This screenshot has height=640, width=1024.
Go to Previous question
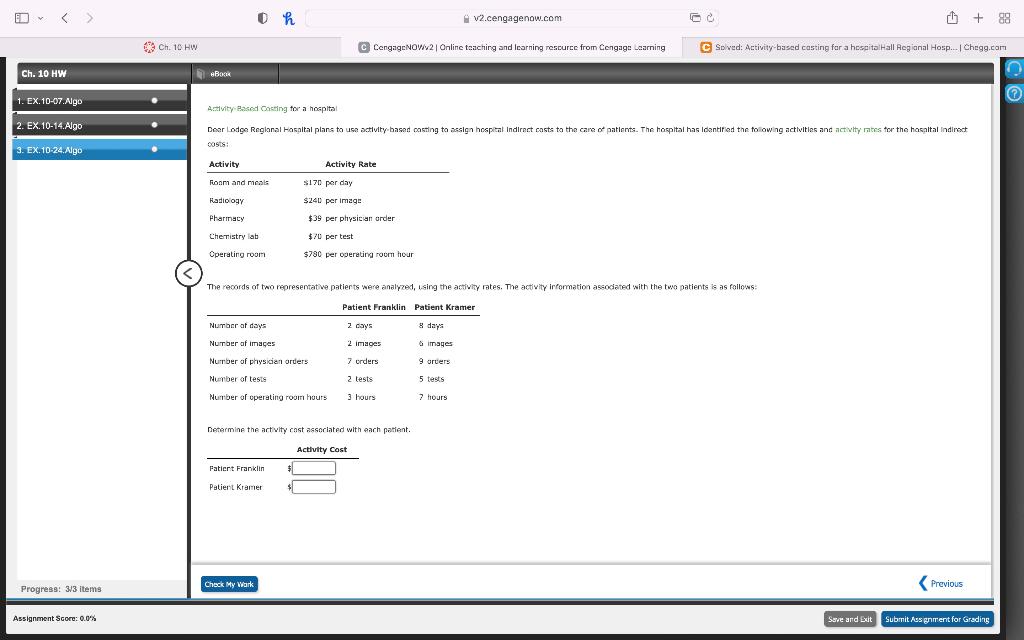[940, 584]
